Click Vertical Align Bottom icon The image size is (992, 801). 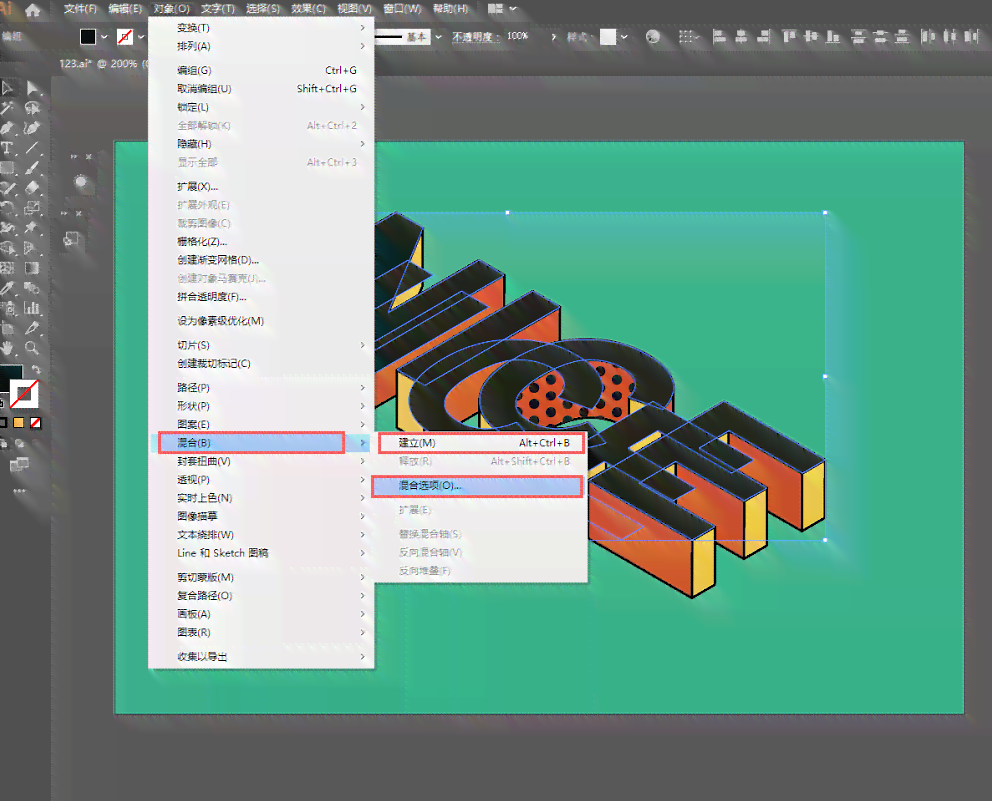point(833,37)
